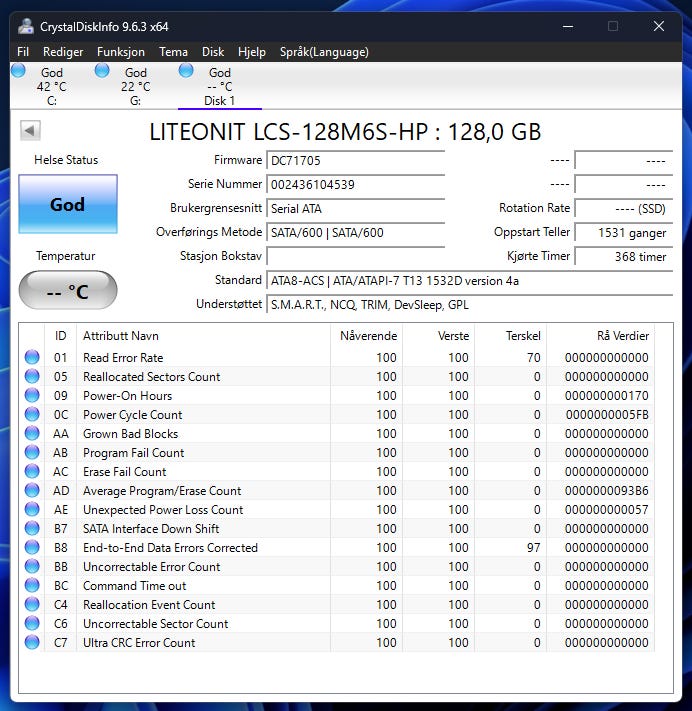Click the CrystalDiskInfo app icon in title bar
692x711 pixels.
(x=26, y=26)
